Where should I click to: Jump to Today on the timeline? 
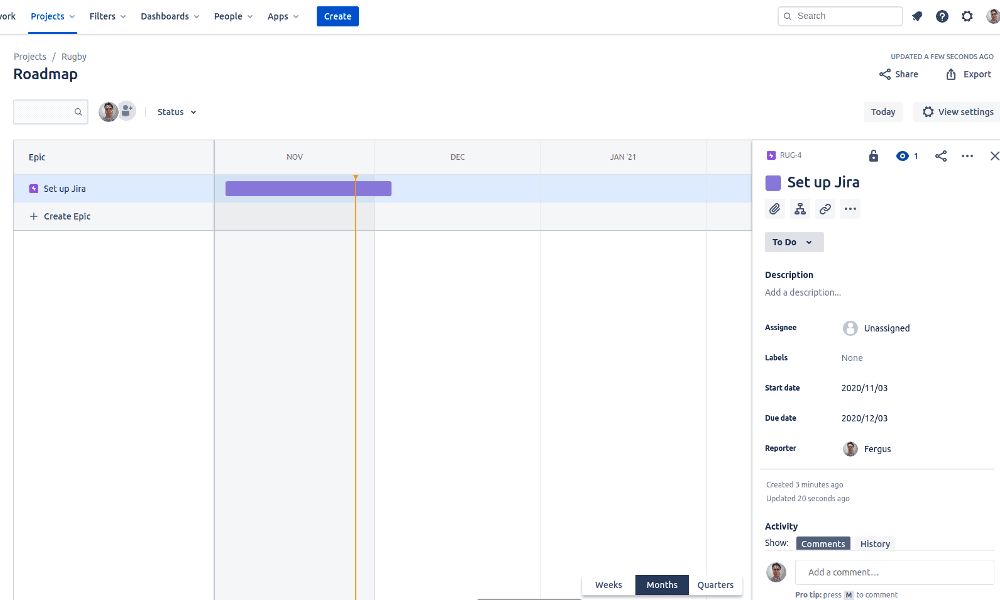(x=883, y=112)
